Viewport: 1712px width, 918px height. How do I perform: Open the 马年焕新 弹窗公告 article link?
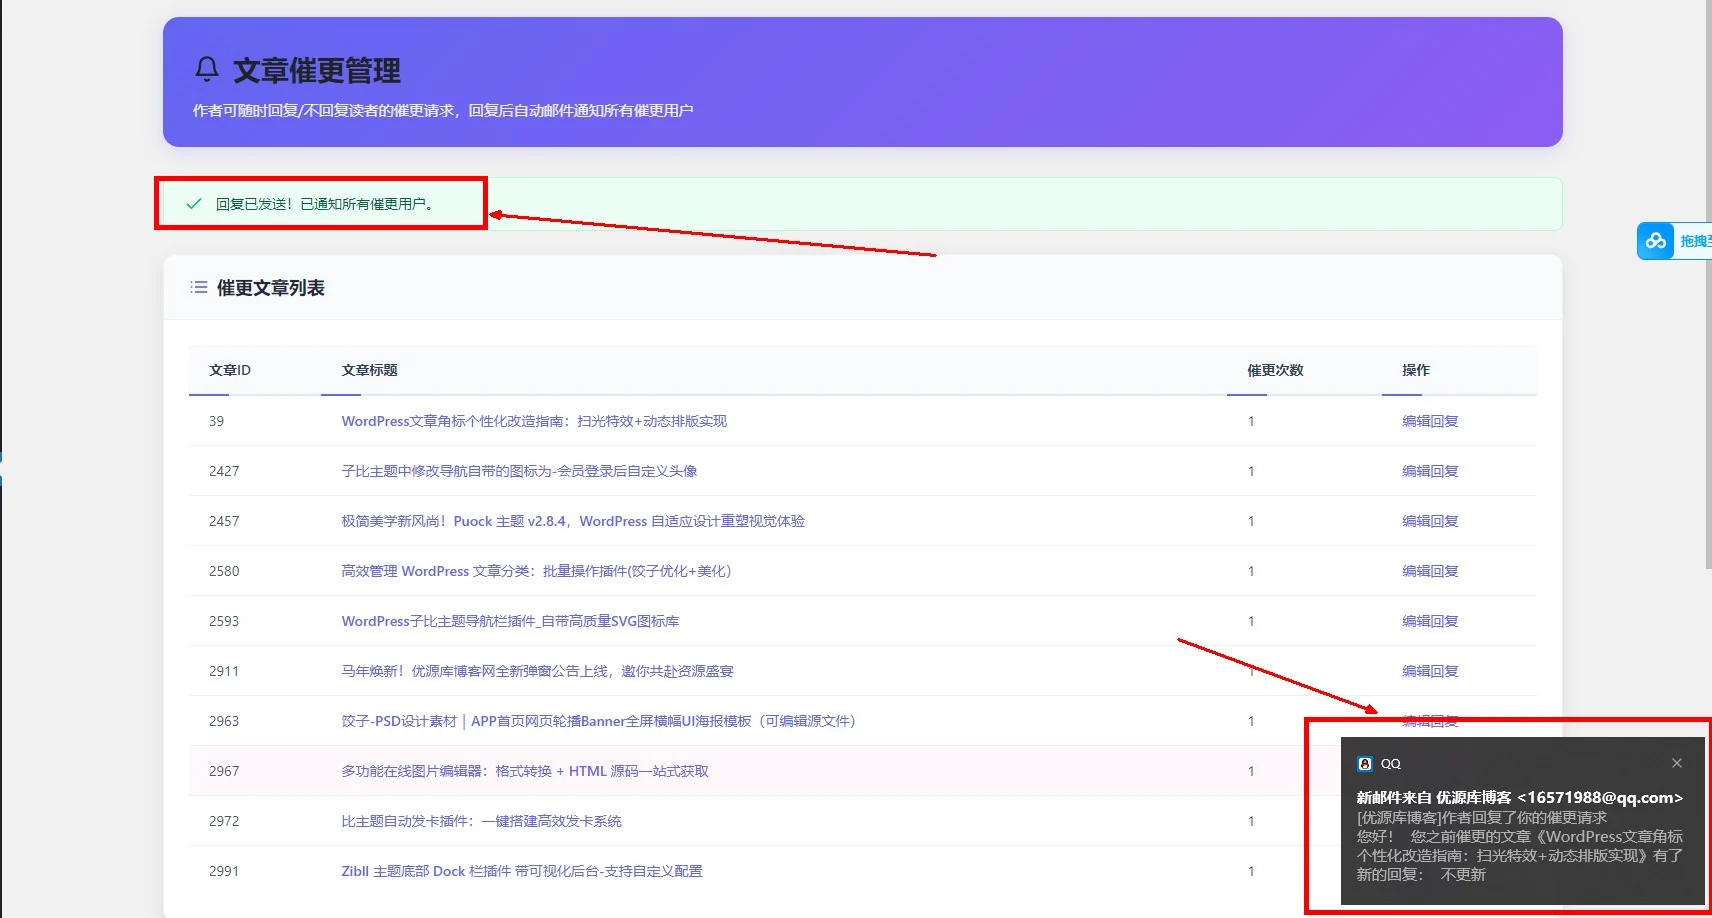tap(537, 671)
